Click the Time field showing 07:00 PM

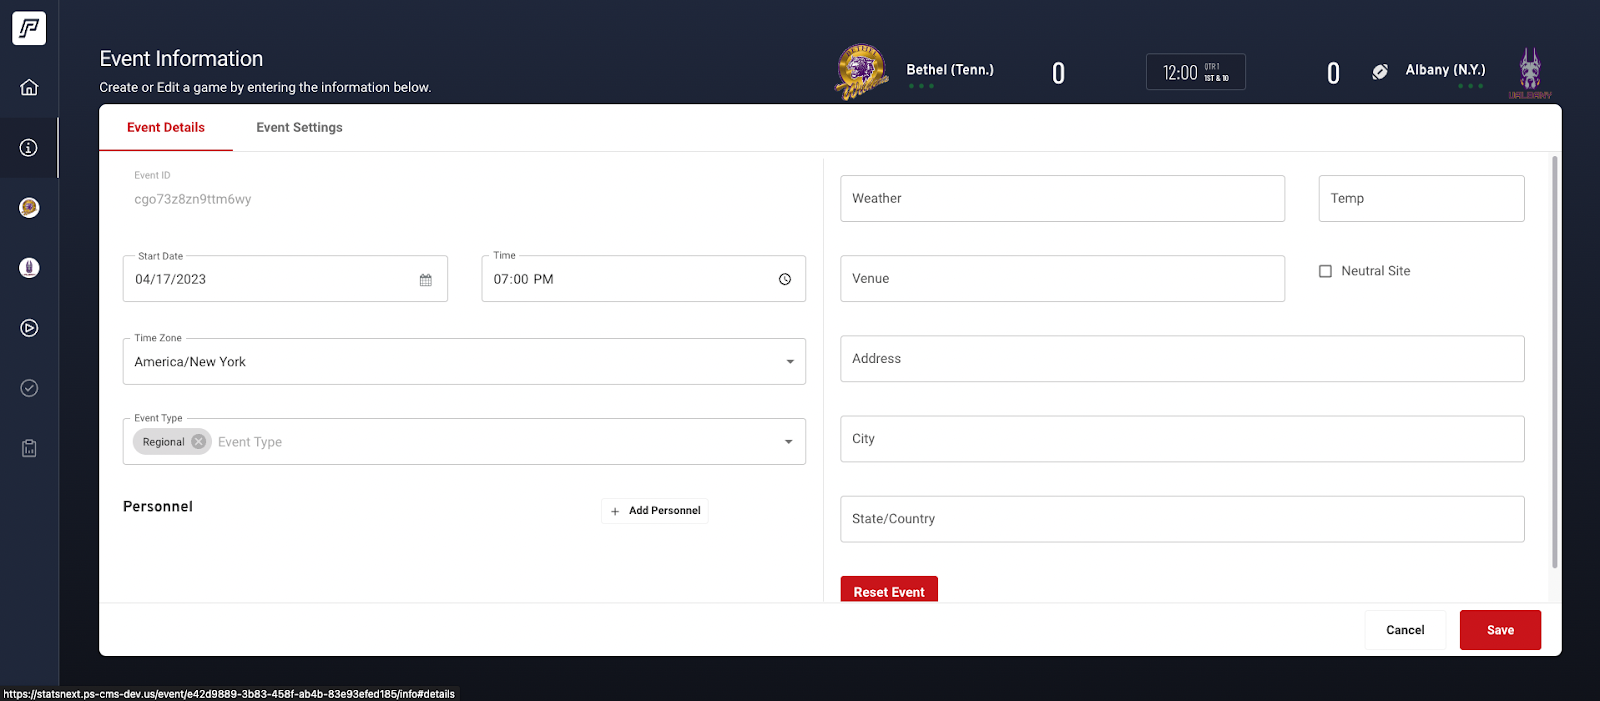point(643,279)
